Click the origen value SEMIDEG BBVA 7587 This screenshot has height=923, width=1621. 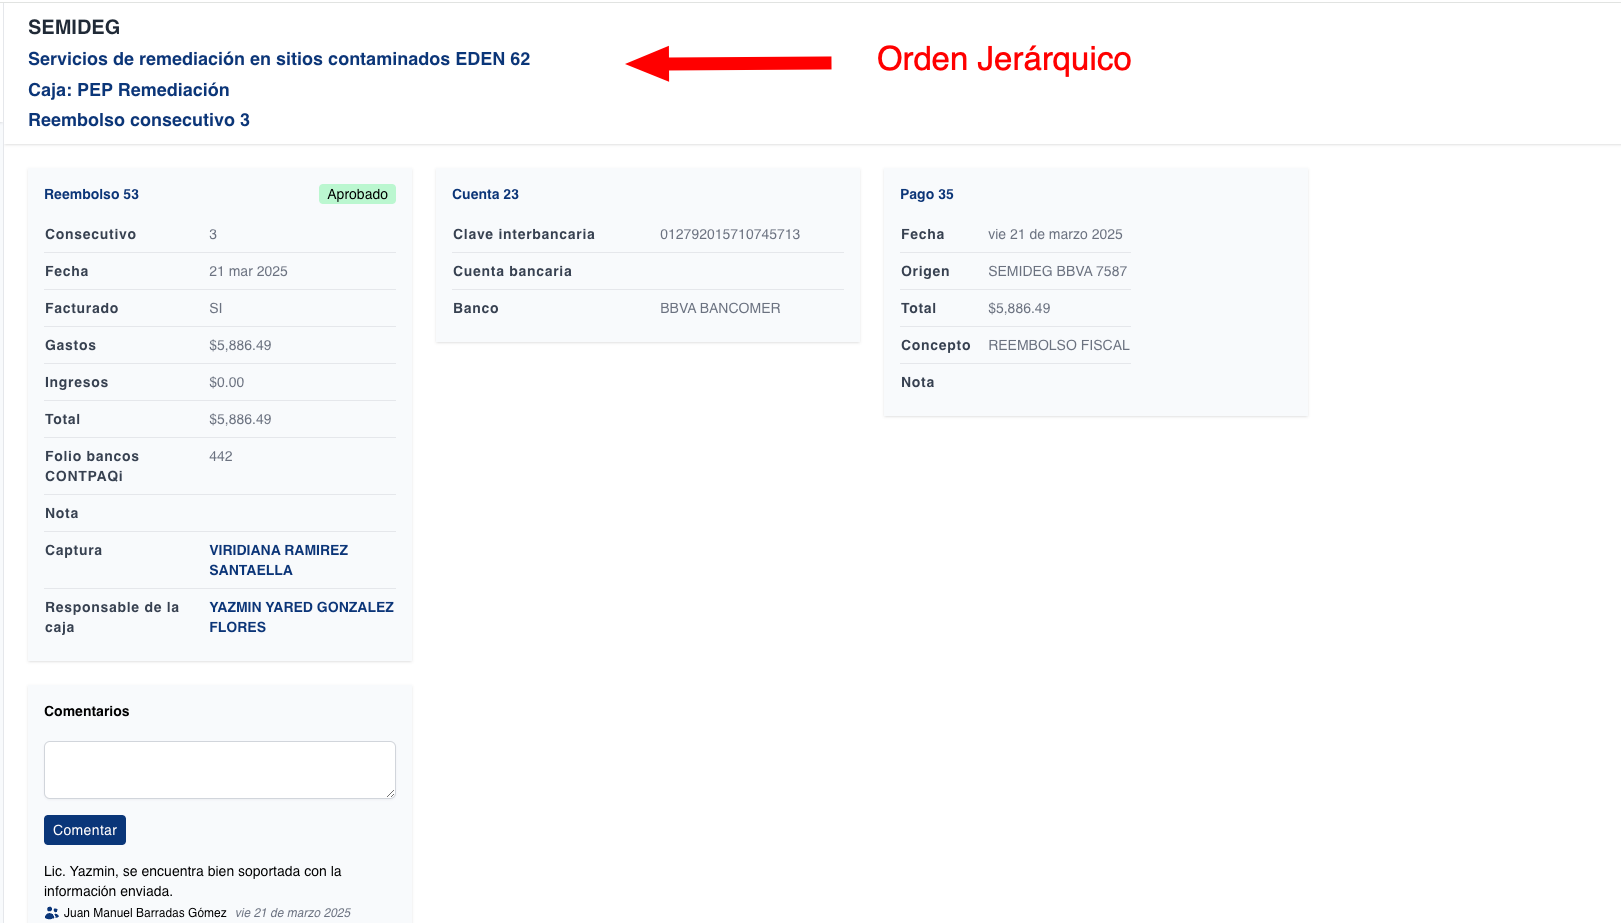[x=1057, y=271]
